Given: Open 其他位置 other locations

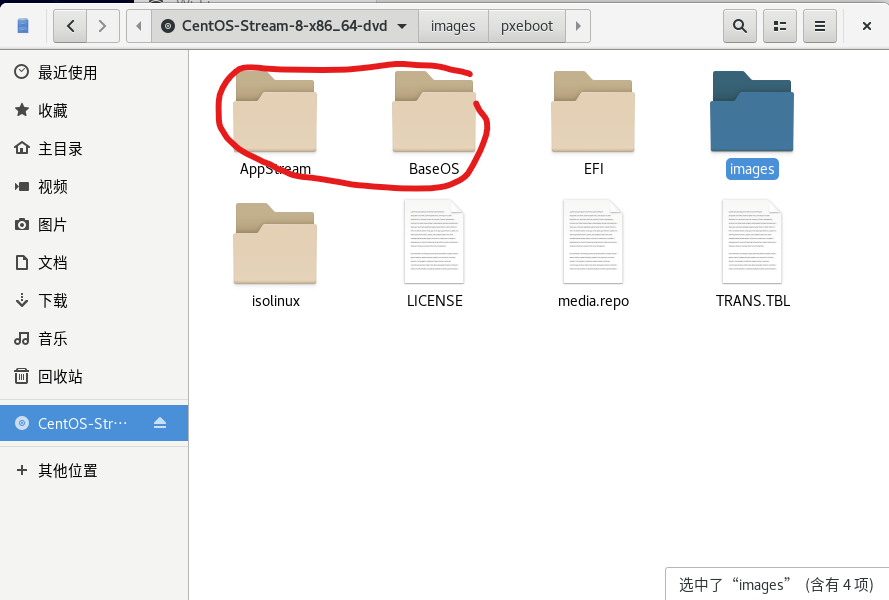Looking at the screenshot, I should [x=94, y=470].
